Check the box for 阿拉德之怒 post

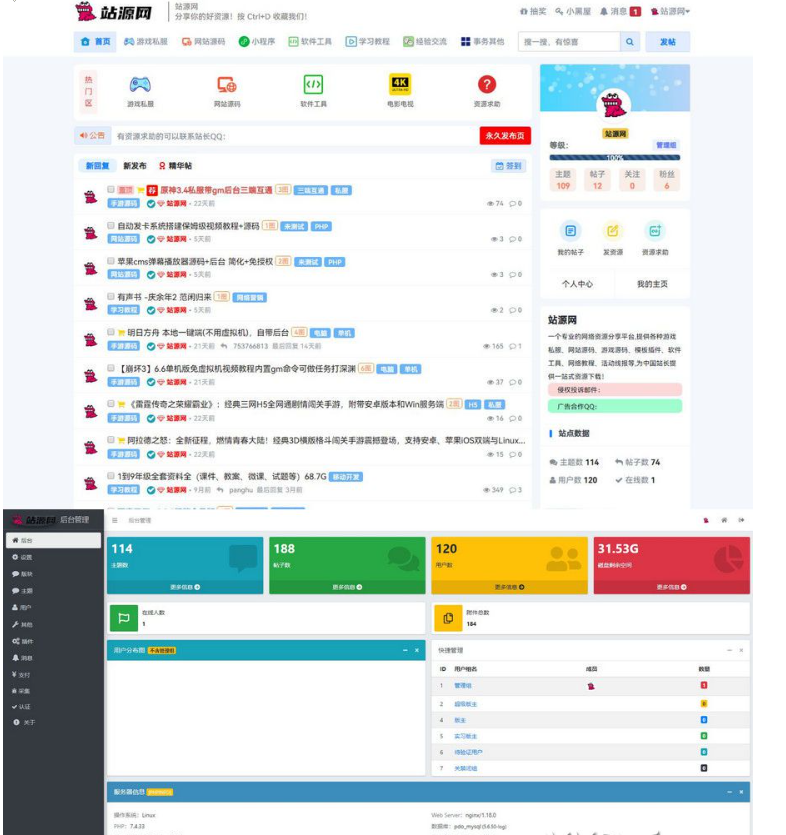pyautogui.click(x=111, y=440)
